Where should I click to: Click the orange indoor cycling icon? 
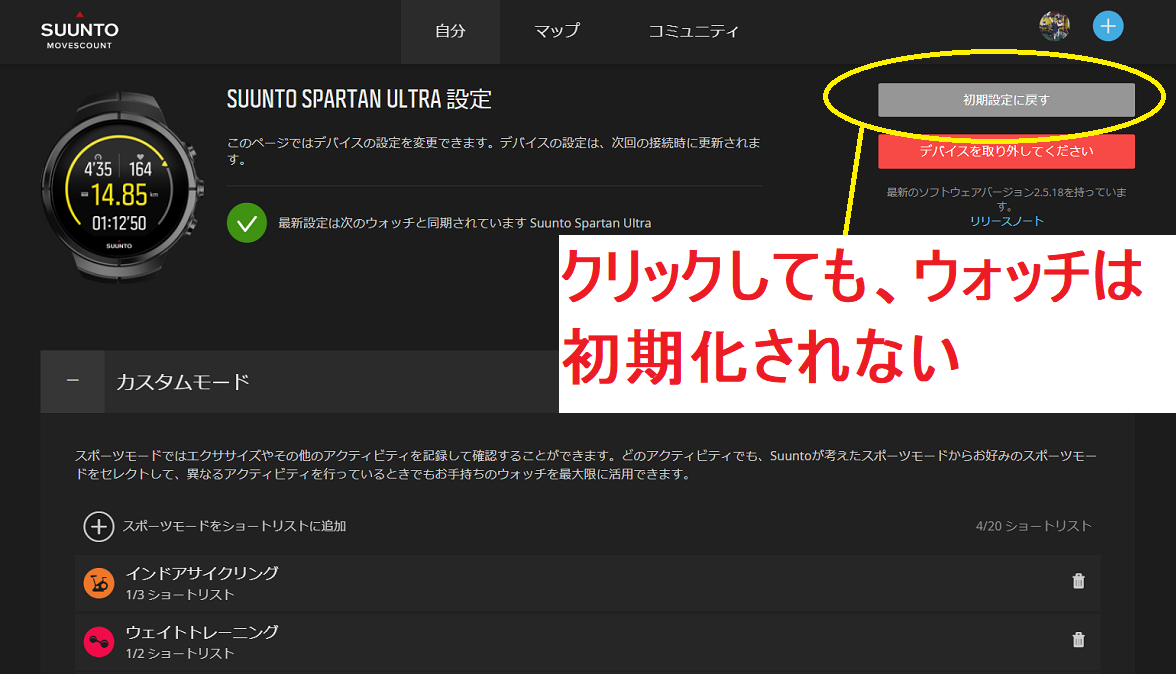click(99, 583)
